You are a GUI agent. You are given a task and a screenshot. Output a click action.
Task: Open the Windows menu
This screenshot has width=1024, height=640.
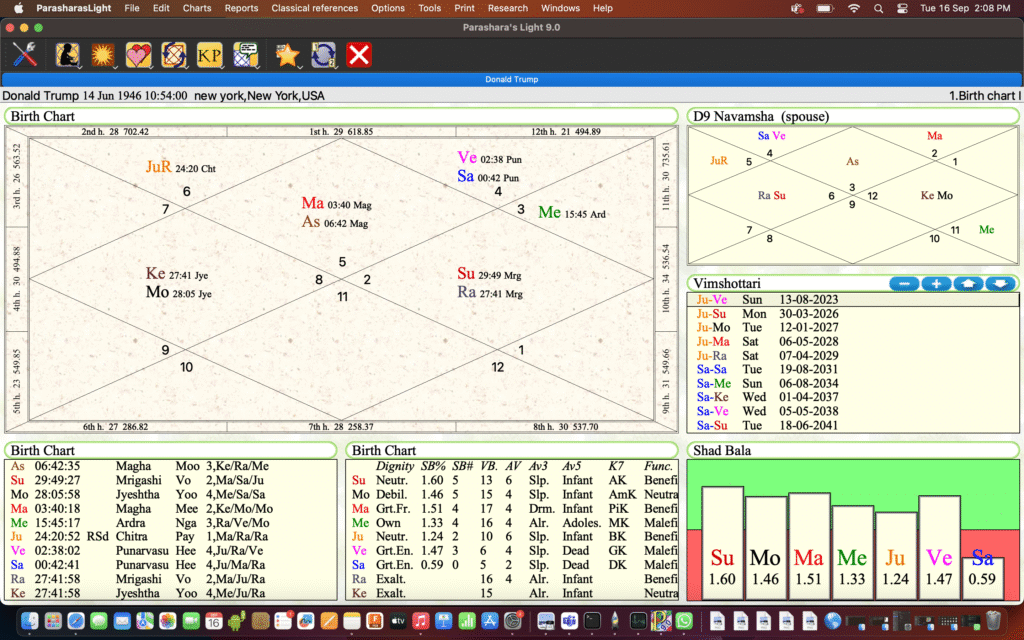tap(560, 8)
